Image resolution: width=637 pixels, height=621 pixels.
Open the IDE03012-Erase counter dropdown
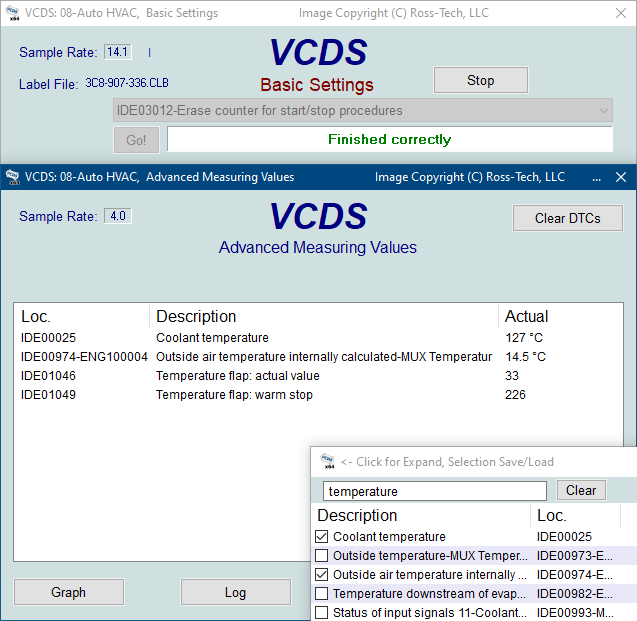363,110
